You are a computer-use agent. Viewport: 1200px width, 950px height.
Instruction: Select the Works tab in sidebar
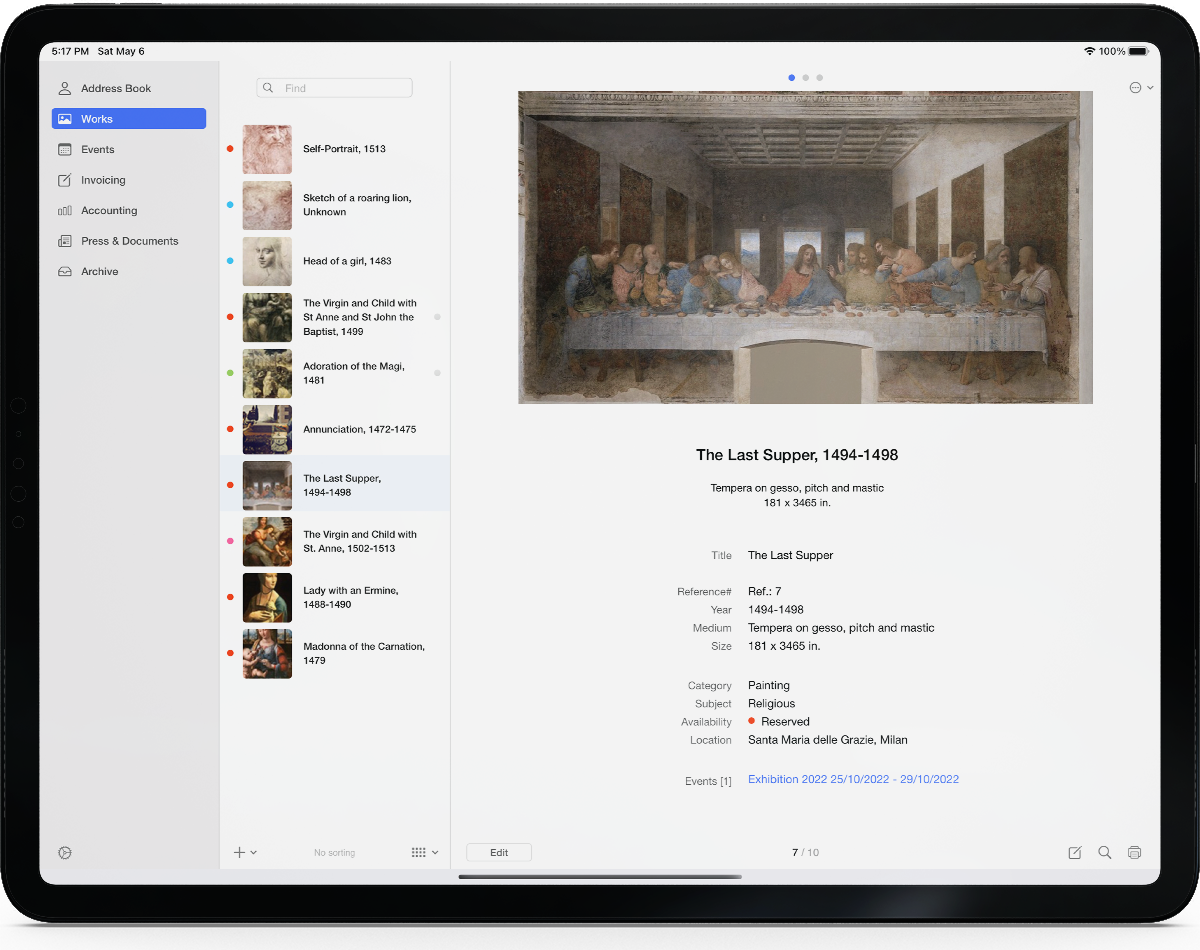point(128,119)
